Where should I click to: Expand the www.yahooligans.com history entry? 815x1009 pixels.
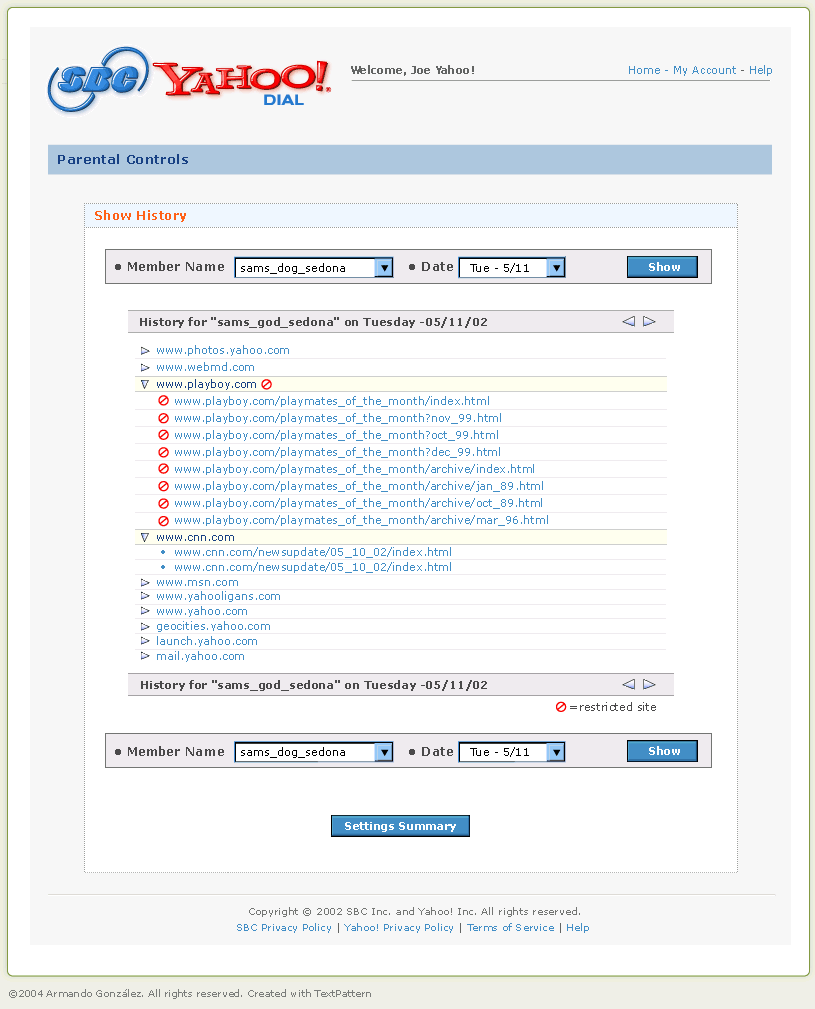tap(145, 596)
